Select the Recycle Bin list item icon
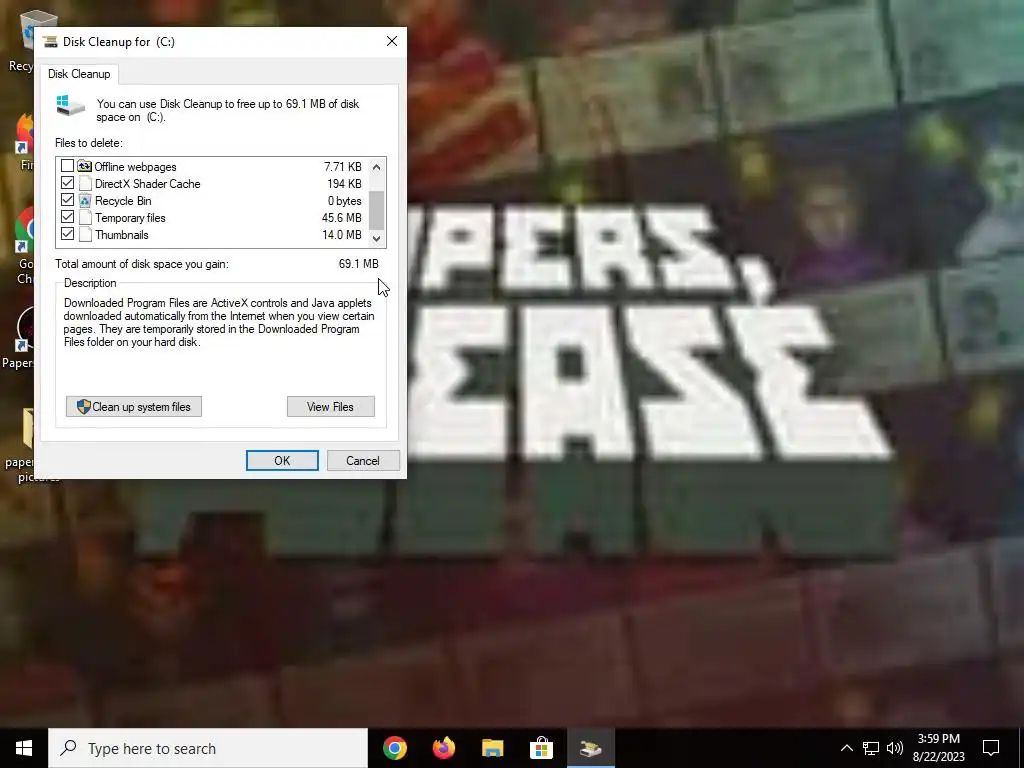The width and height of the screenshot is (1024, 768). click(85, 200)
